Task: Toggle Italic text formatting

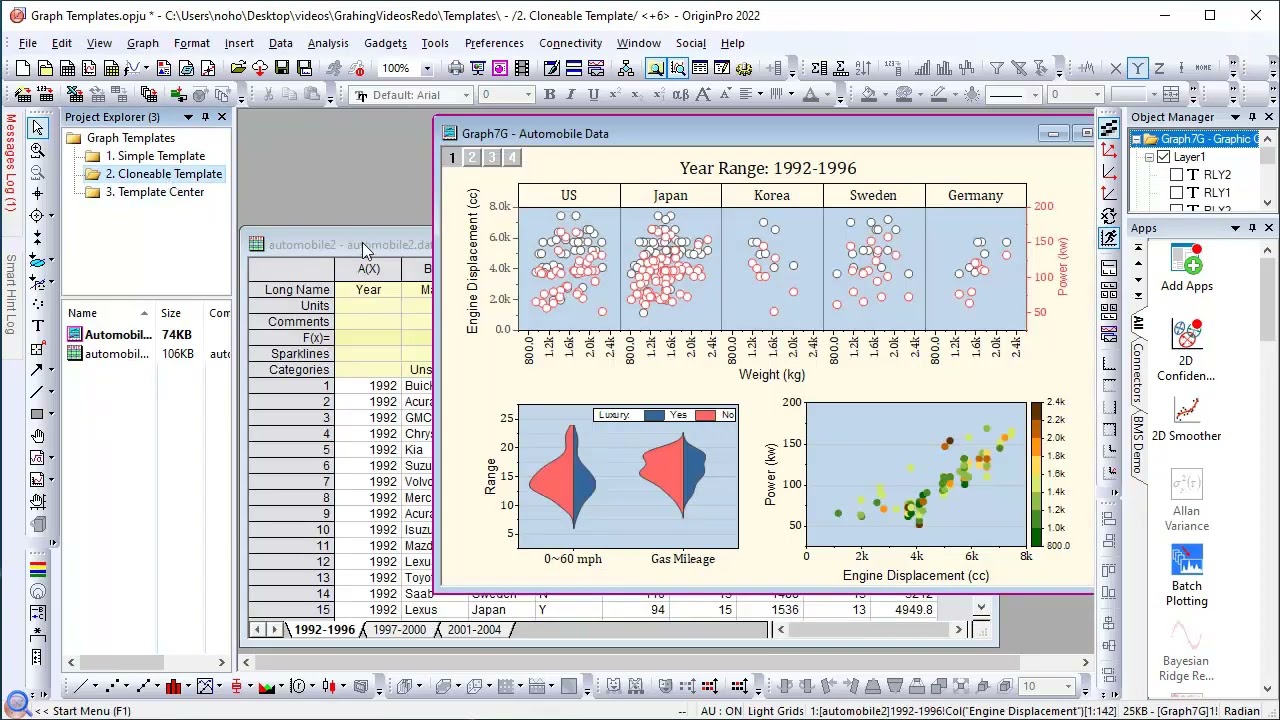Action: pos(571,95)
